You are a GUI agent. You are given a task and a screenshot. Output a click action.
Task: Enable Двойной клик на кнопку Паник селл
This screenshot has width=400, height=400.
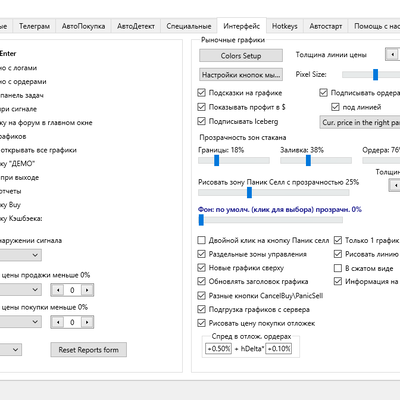(201, 240)
